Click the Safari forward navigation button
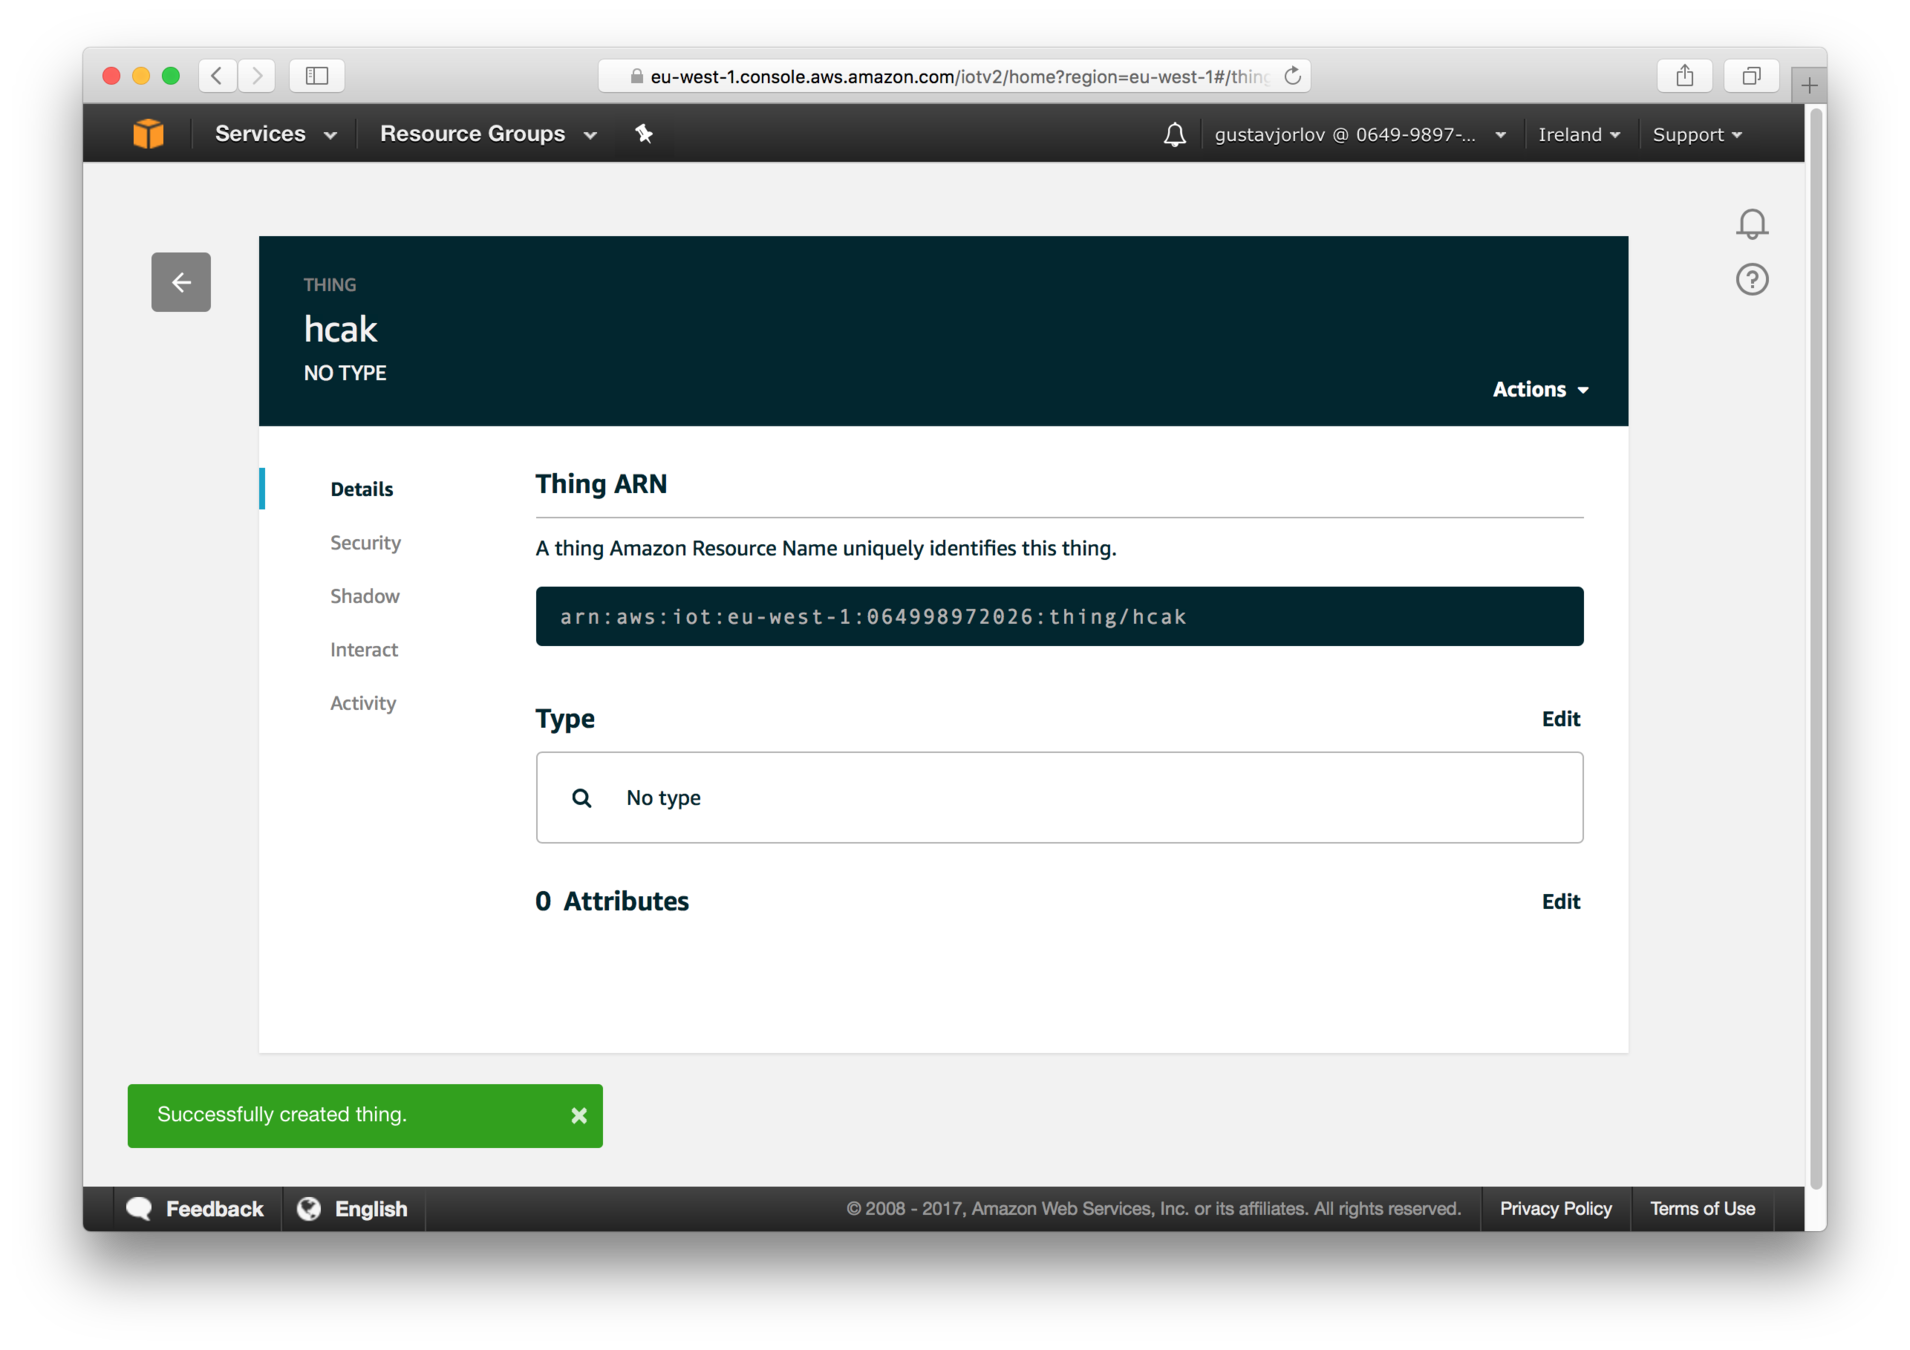The height and width of the screenshot is (1350, 1910). 257,76
